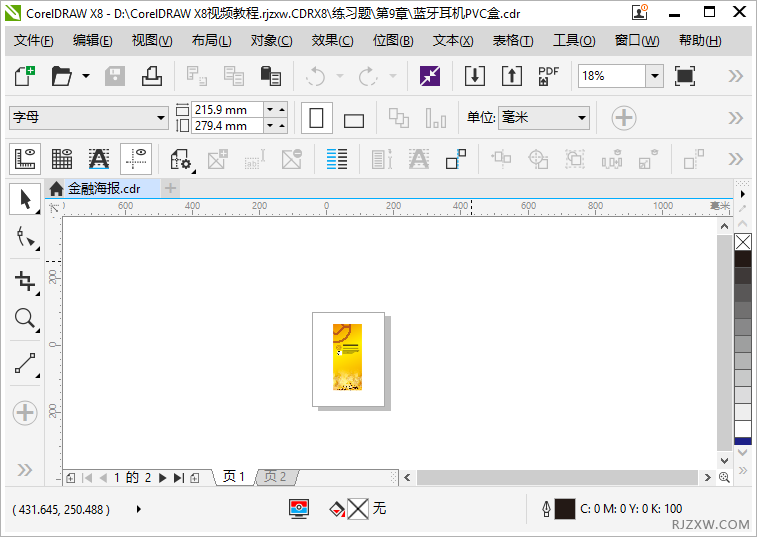This screenshot has width=757, height=537.
Task: Set portrait page orientation
Action: 317,118
